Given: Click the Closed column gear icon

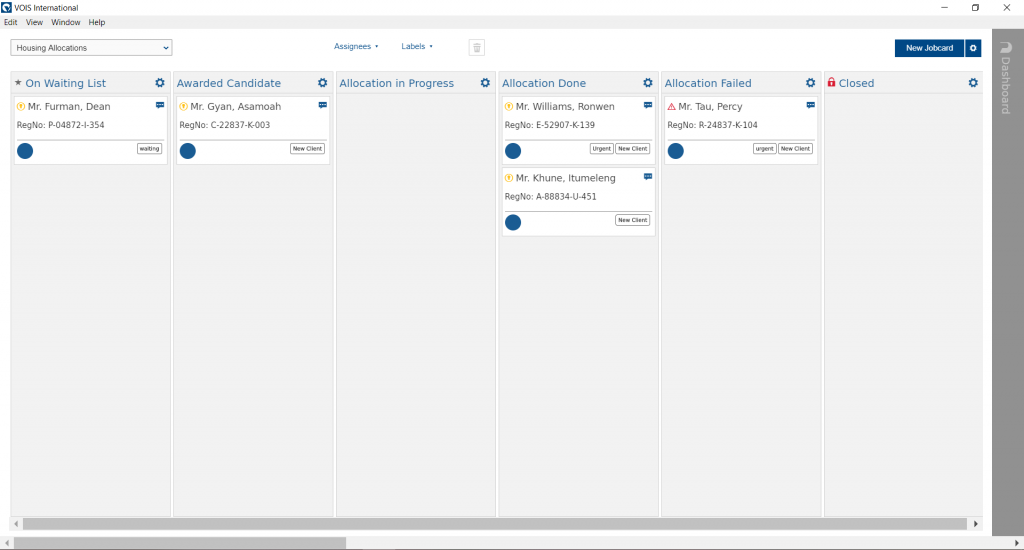Looking at the screenshot, I should (x=973, y=83).
